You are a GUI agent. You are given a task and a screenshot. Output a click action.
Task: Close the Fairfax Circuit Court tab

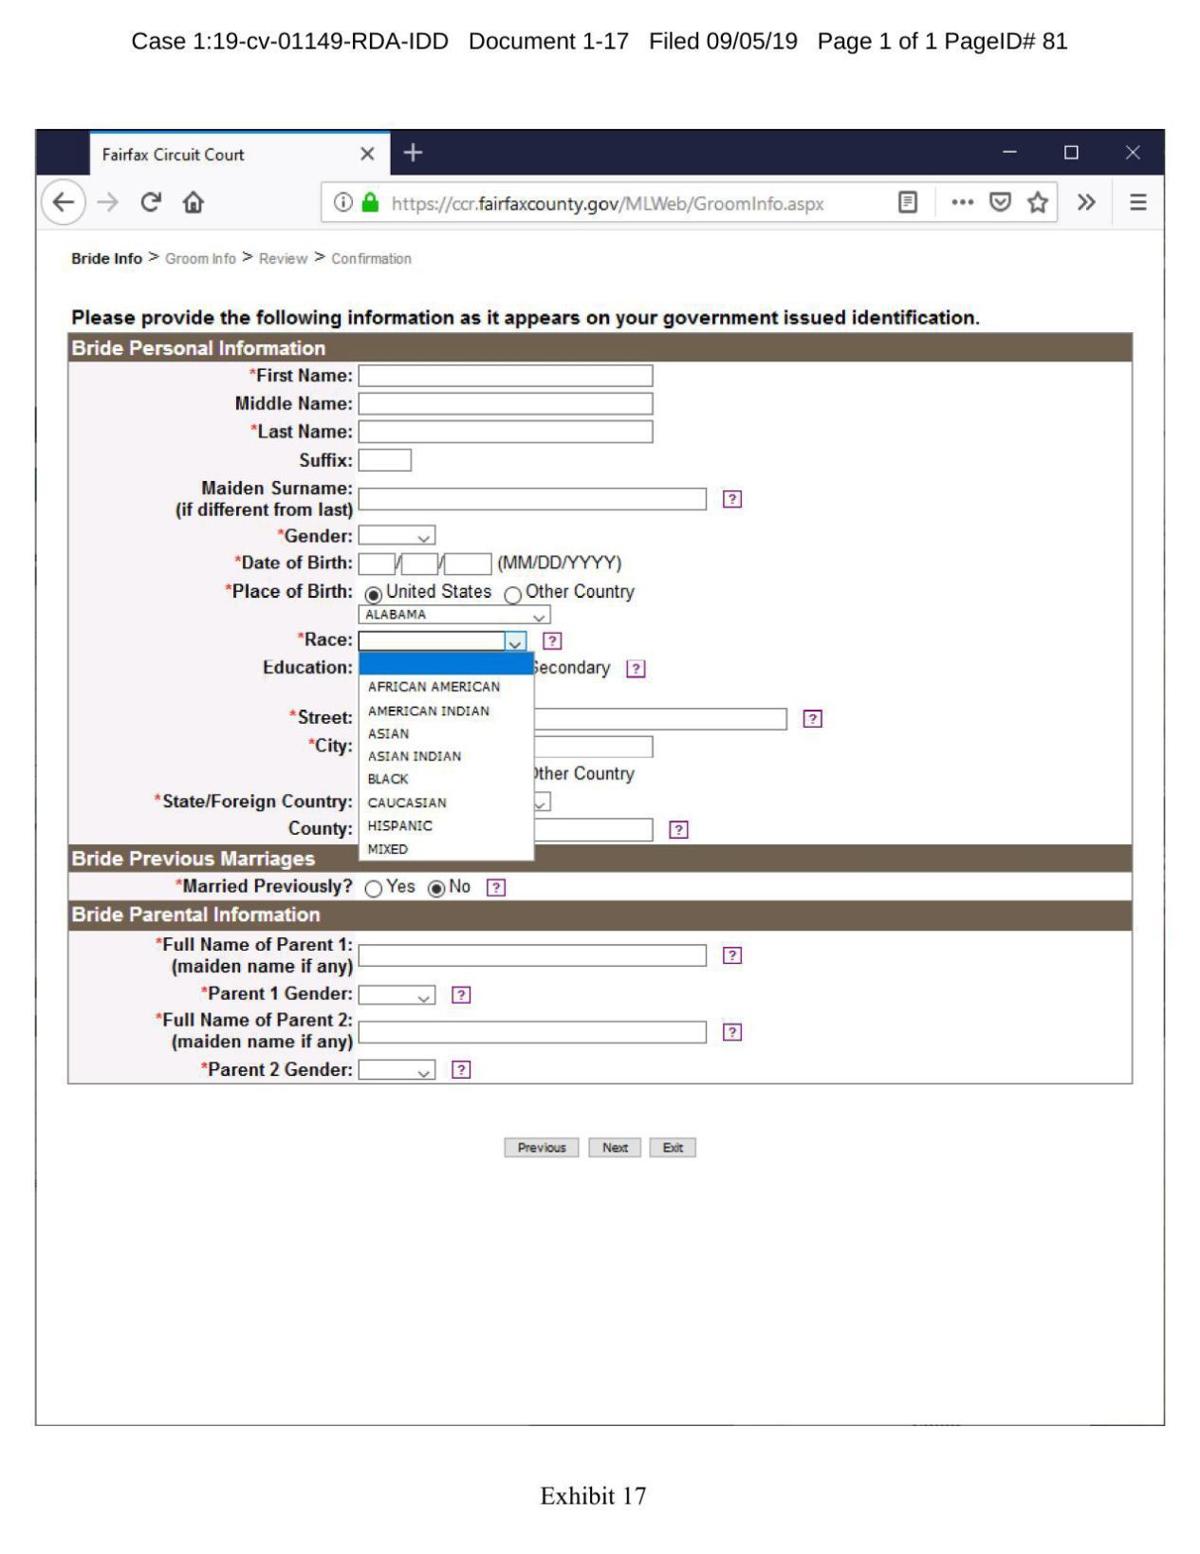[367, 154]
